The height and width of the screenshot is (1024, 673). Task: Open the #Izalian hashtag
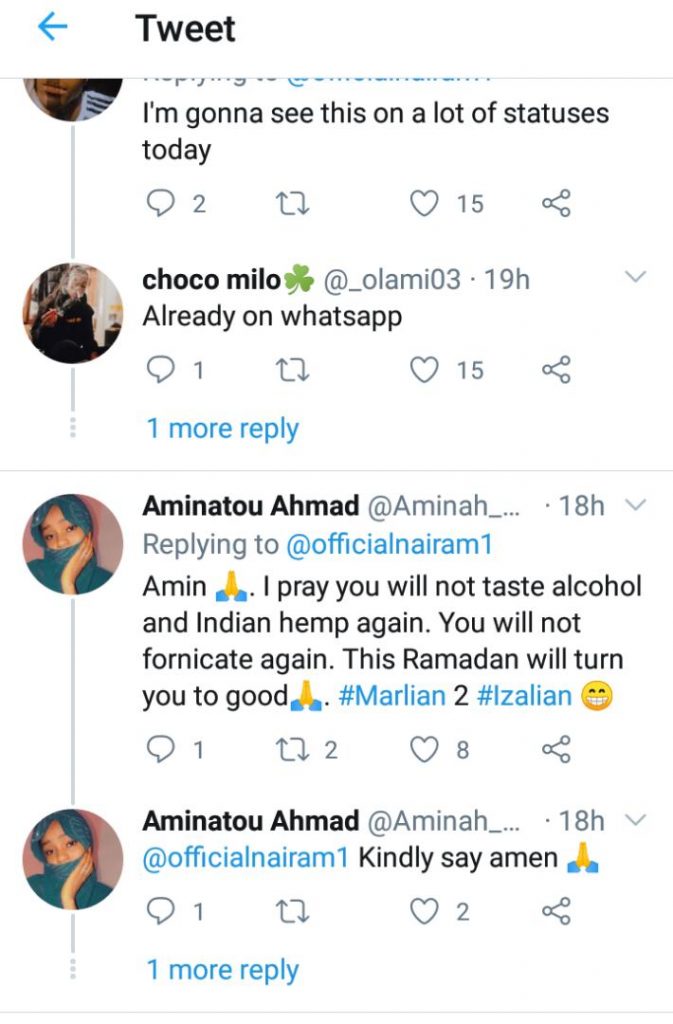click(x=524, y=697)
